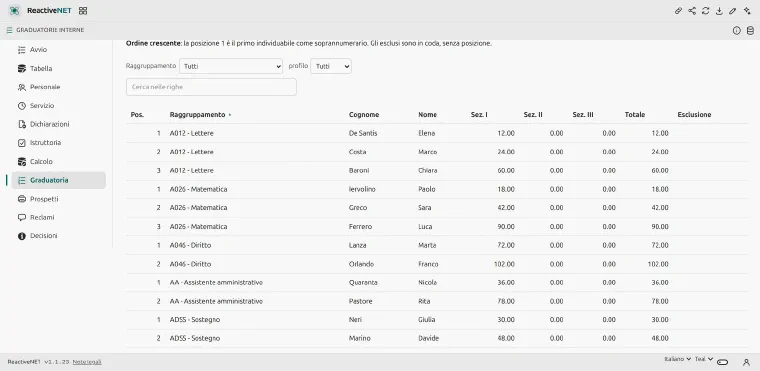Click the list icon beside Graduatorie Interne
760x371 pixels.
click(x=9, y=30)
